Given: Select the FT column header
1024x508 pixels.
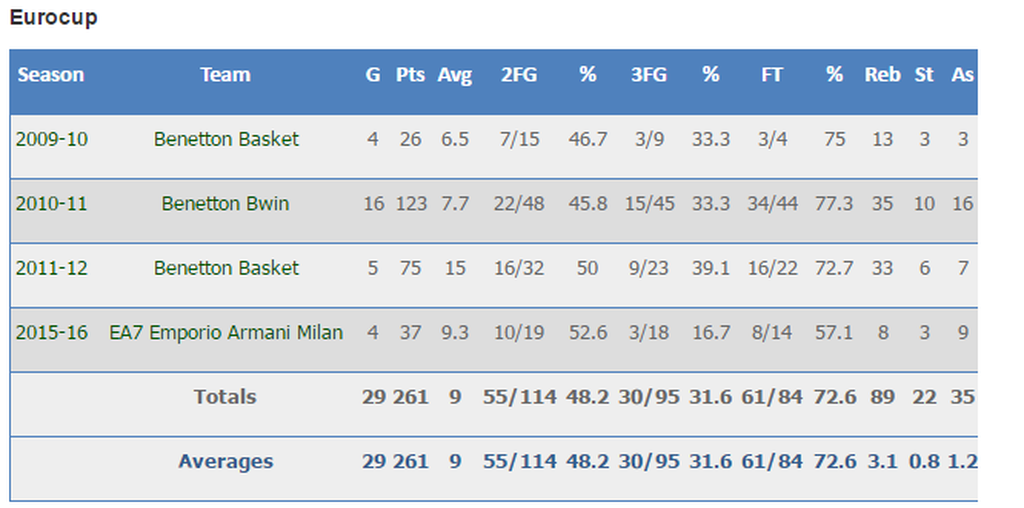Looking at the screenshot, I should [772, 75].
